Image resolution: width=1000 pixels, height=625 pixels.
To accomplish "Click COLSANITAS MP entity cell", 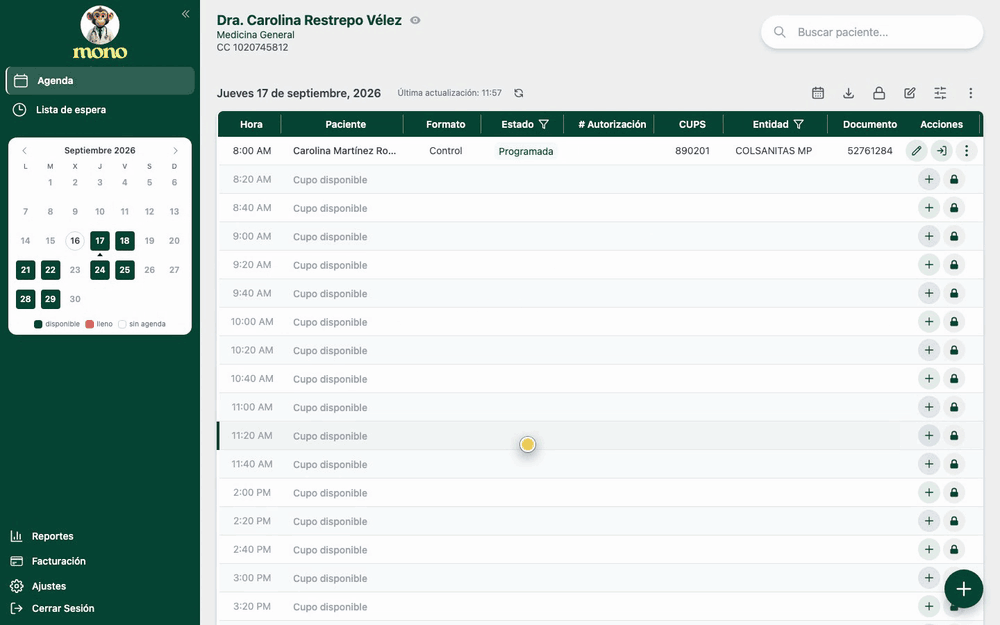I will click(x=774, y=151).
